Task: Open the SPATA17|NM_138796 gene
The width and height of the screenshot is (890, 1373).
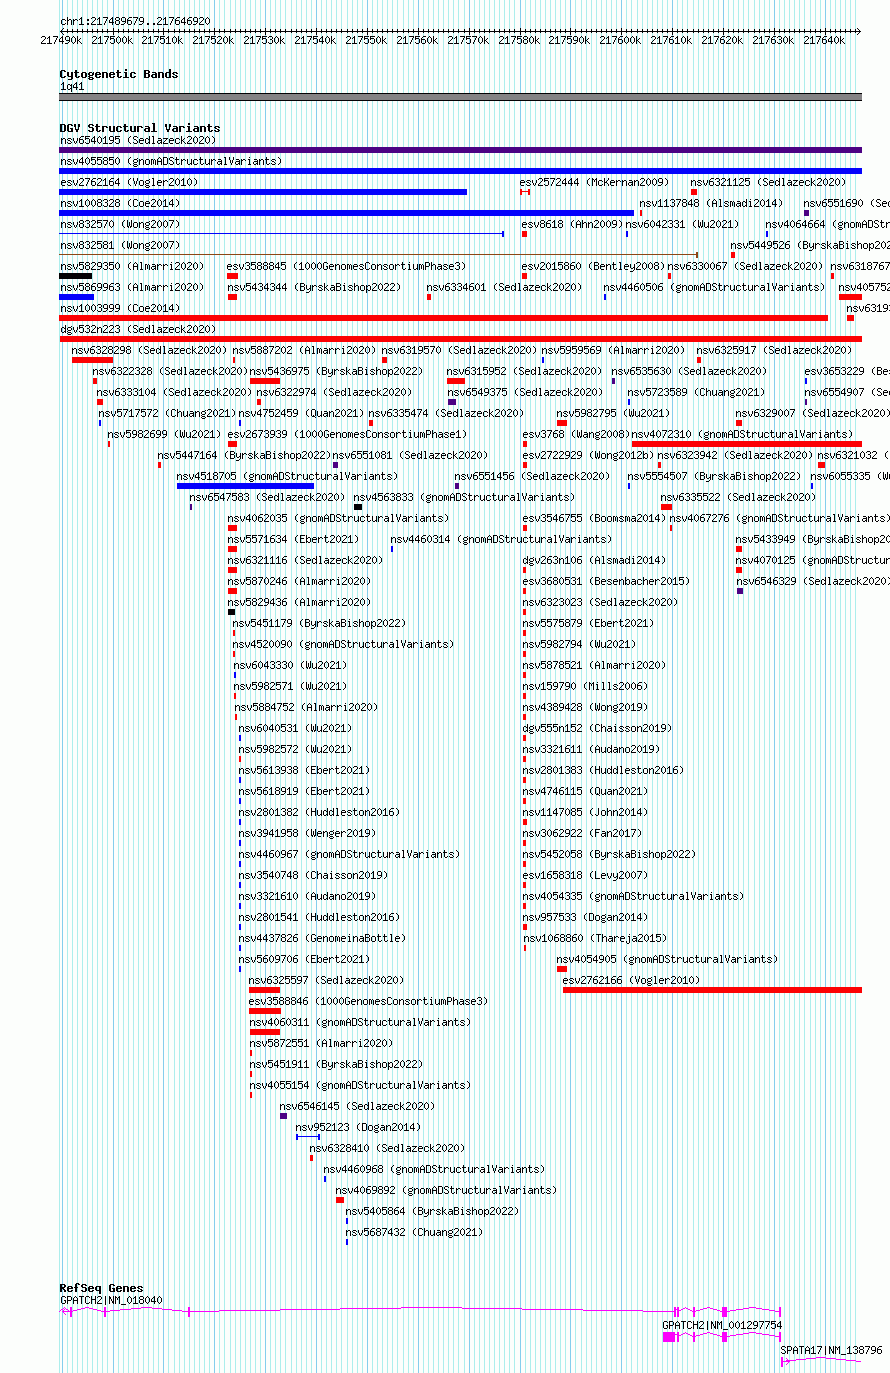Action: 821,1360
